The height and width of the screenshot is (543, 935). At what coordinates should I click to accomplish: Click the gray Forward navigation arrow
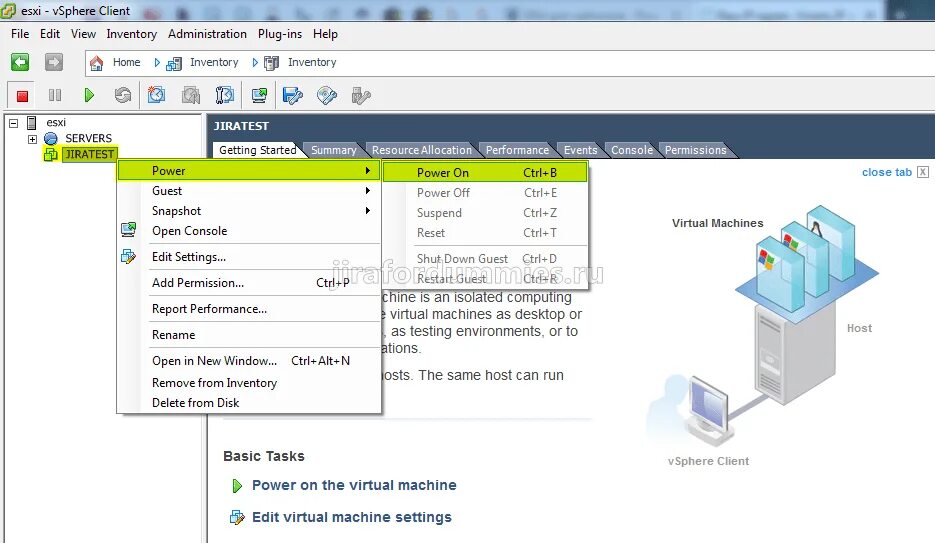point(54,62)
